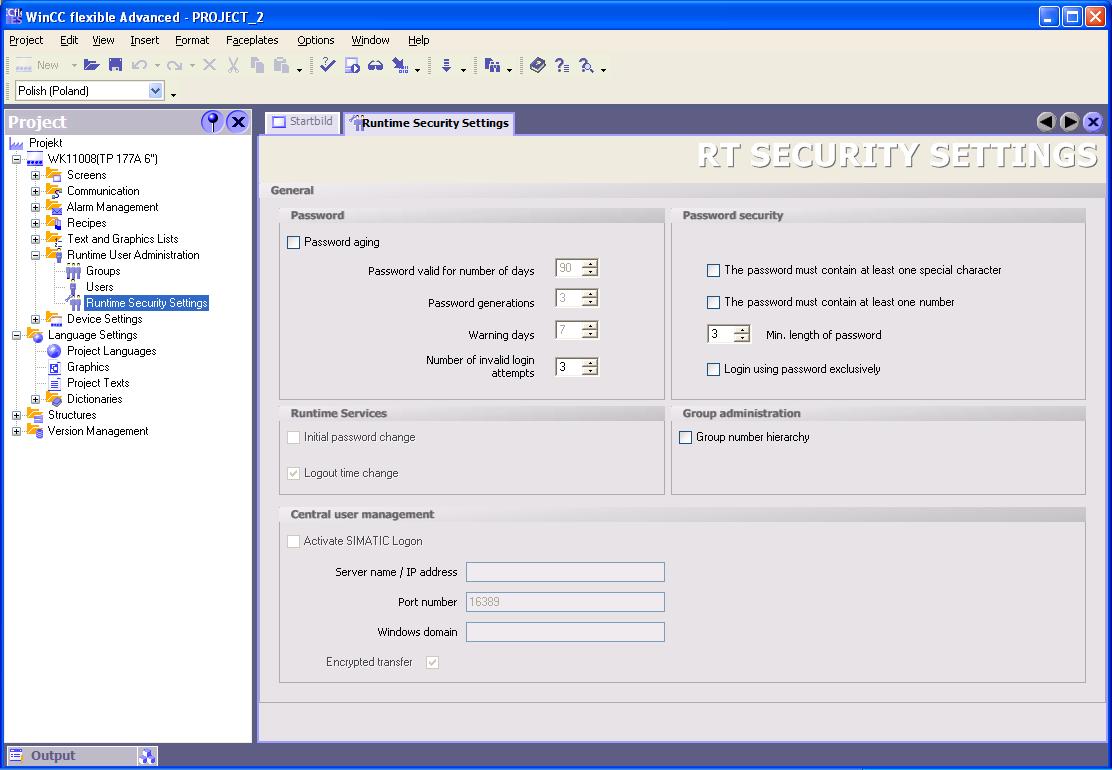Collapse the Runtime User Administration node
Image resolution: width=1112 pixels, height=770 pixels.
point(35,255)
